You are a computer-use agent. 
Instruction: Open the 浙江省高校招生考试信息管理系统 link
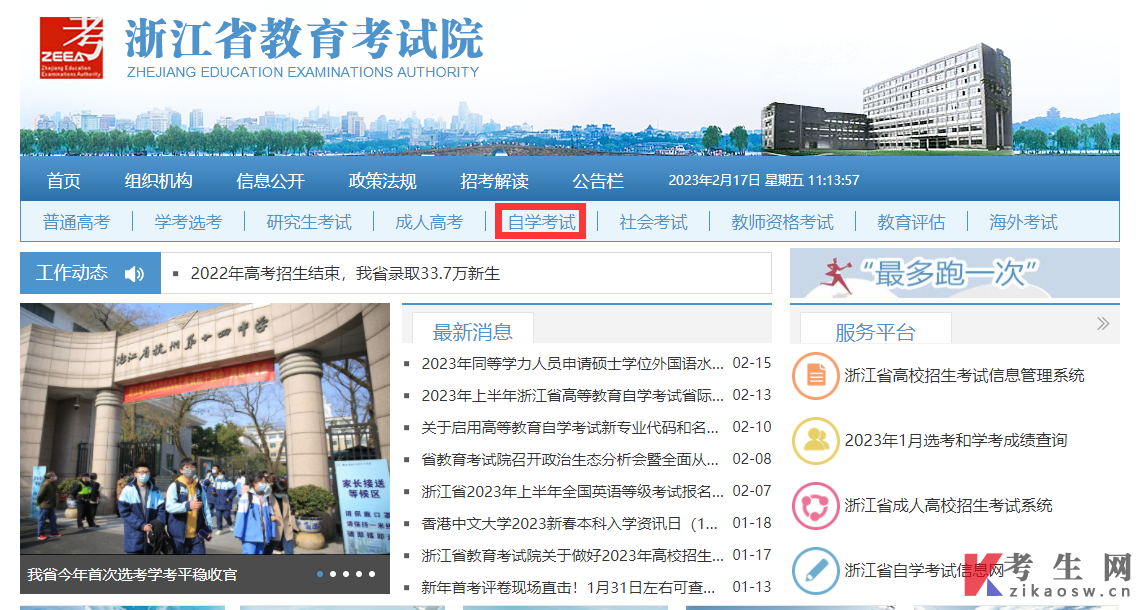click(x=964, y=375)
